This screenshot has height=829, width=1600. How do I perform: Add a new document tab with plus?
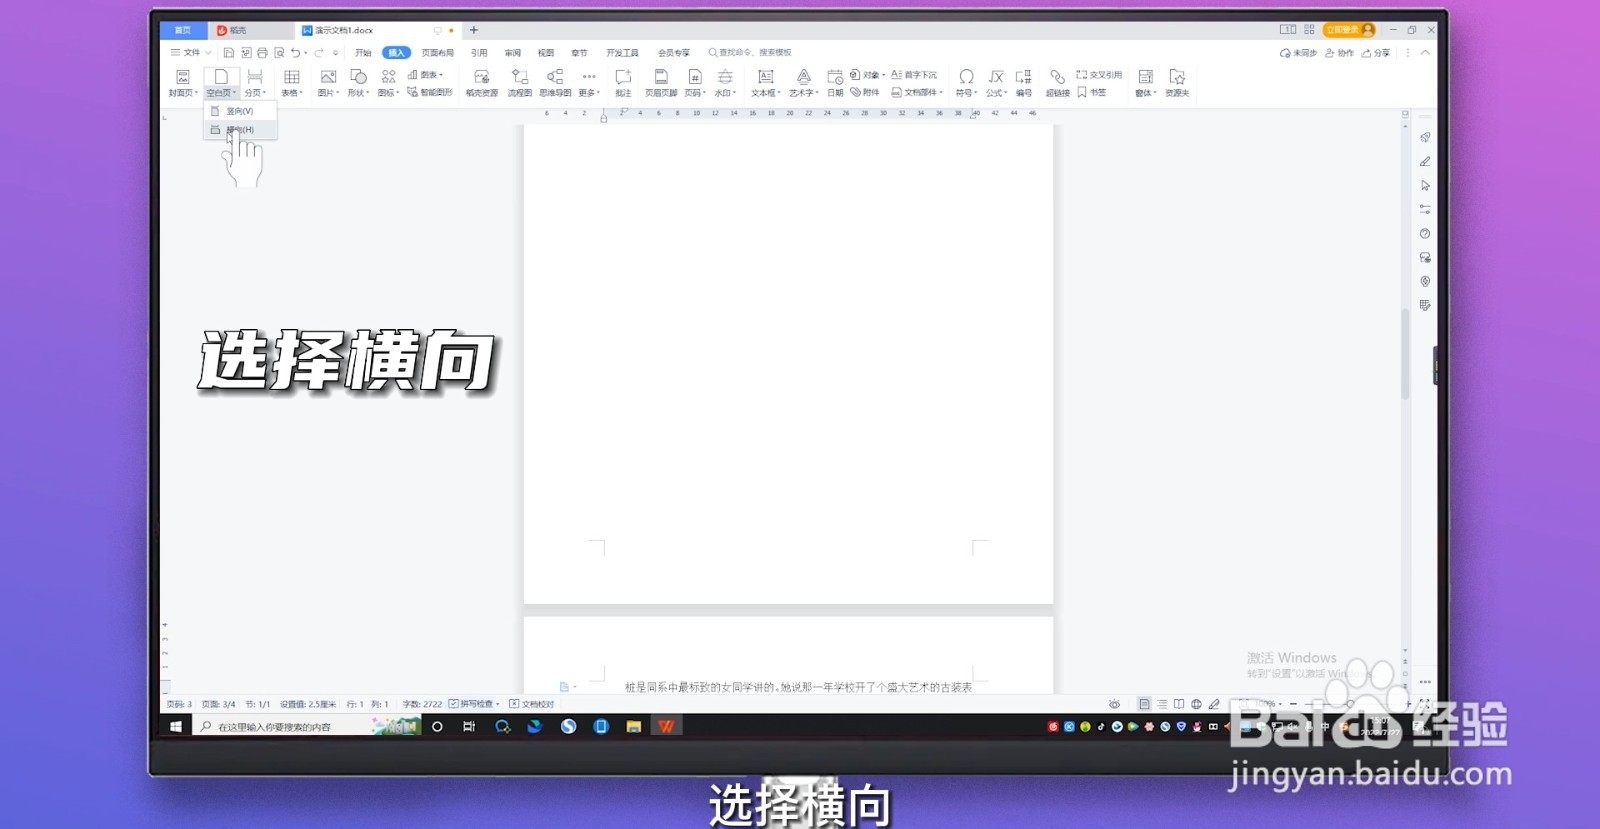474,30
